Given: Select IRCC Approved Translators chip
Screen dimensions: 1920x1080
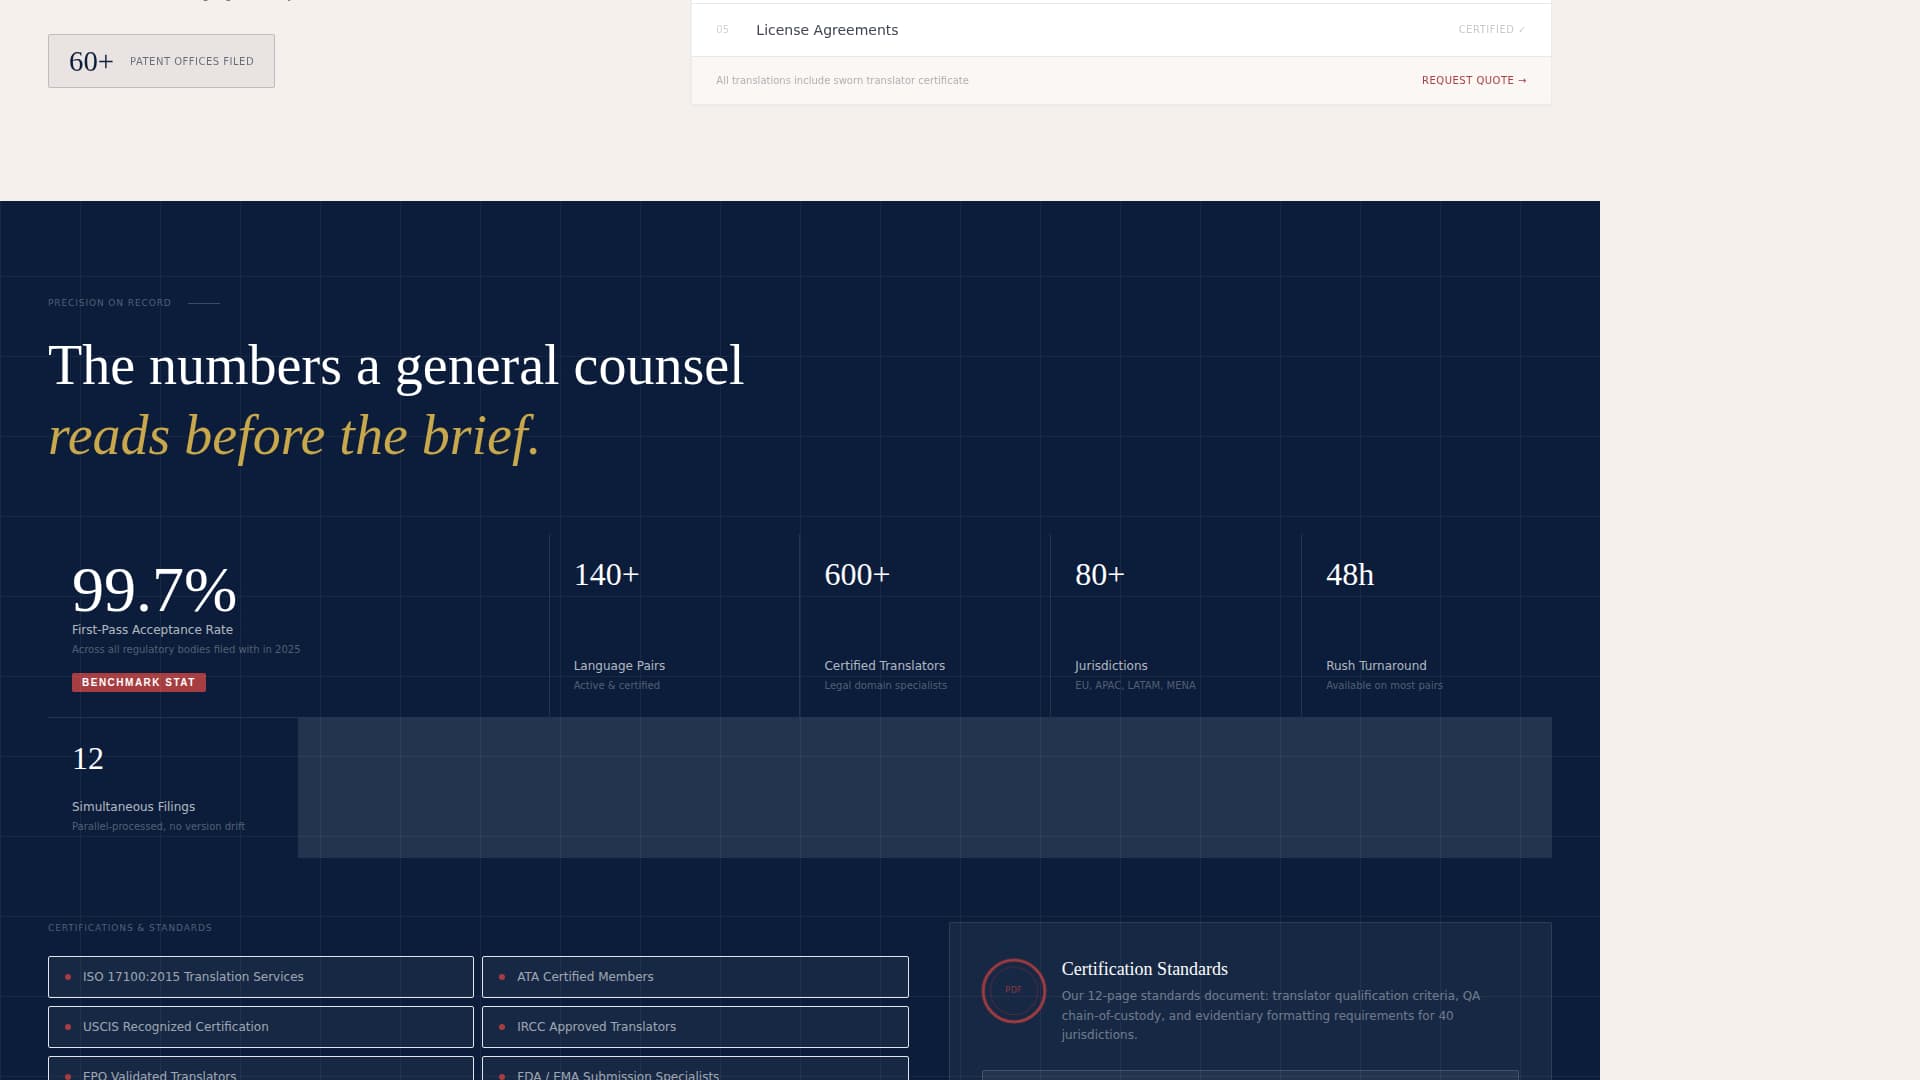Looking at the screenshot, I should pyautogui.click(x=695, y=1027).
